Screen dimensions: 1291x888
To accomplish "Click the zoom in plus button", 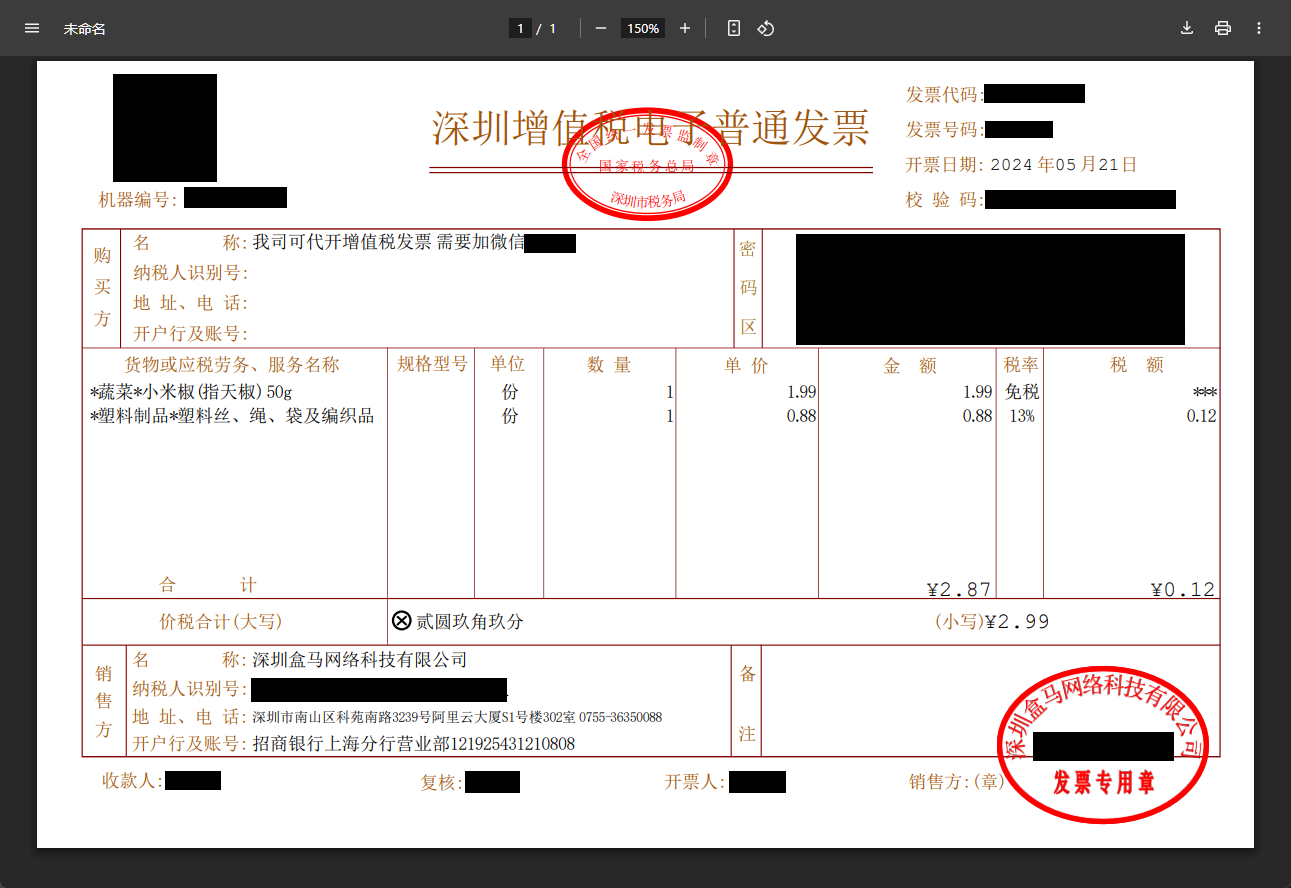I will (x=685, y=28).
